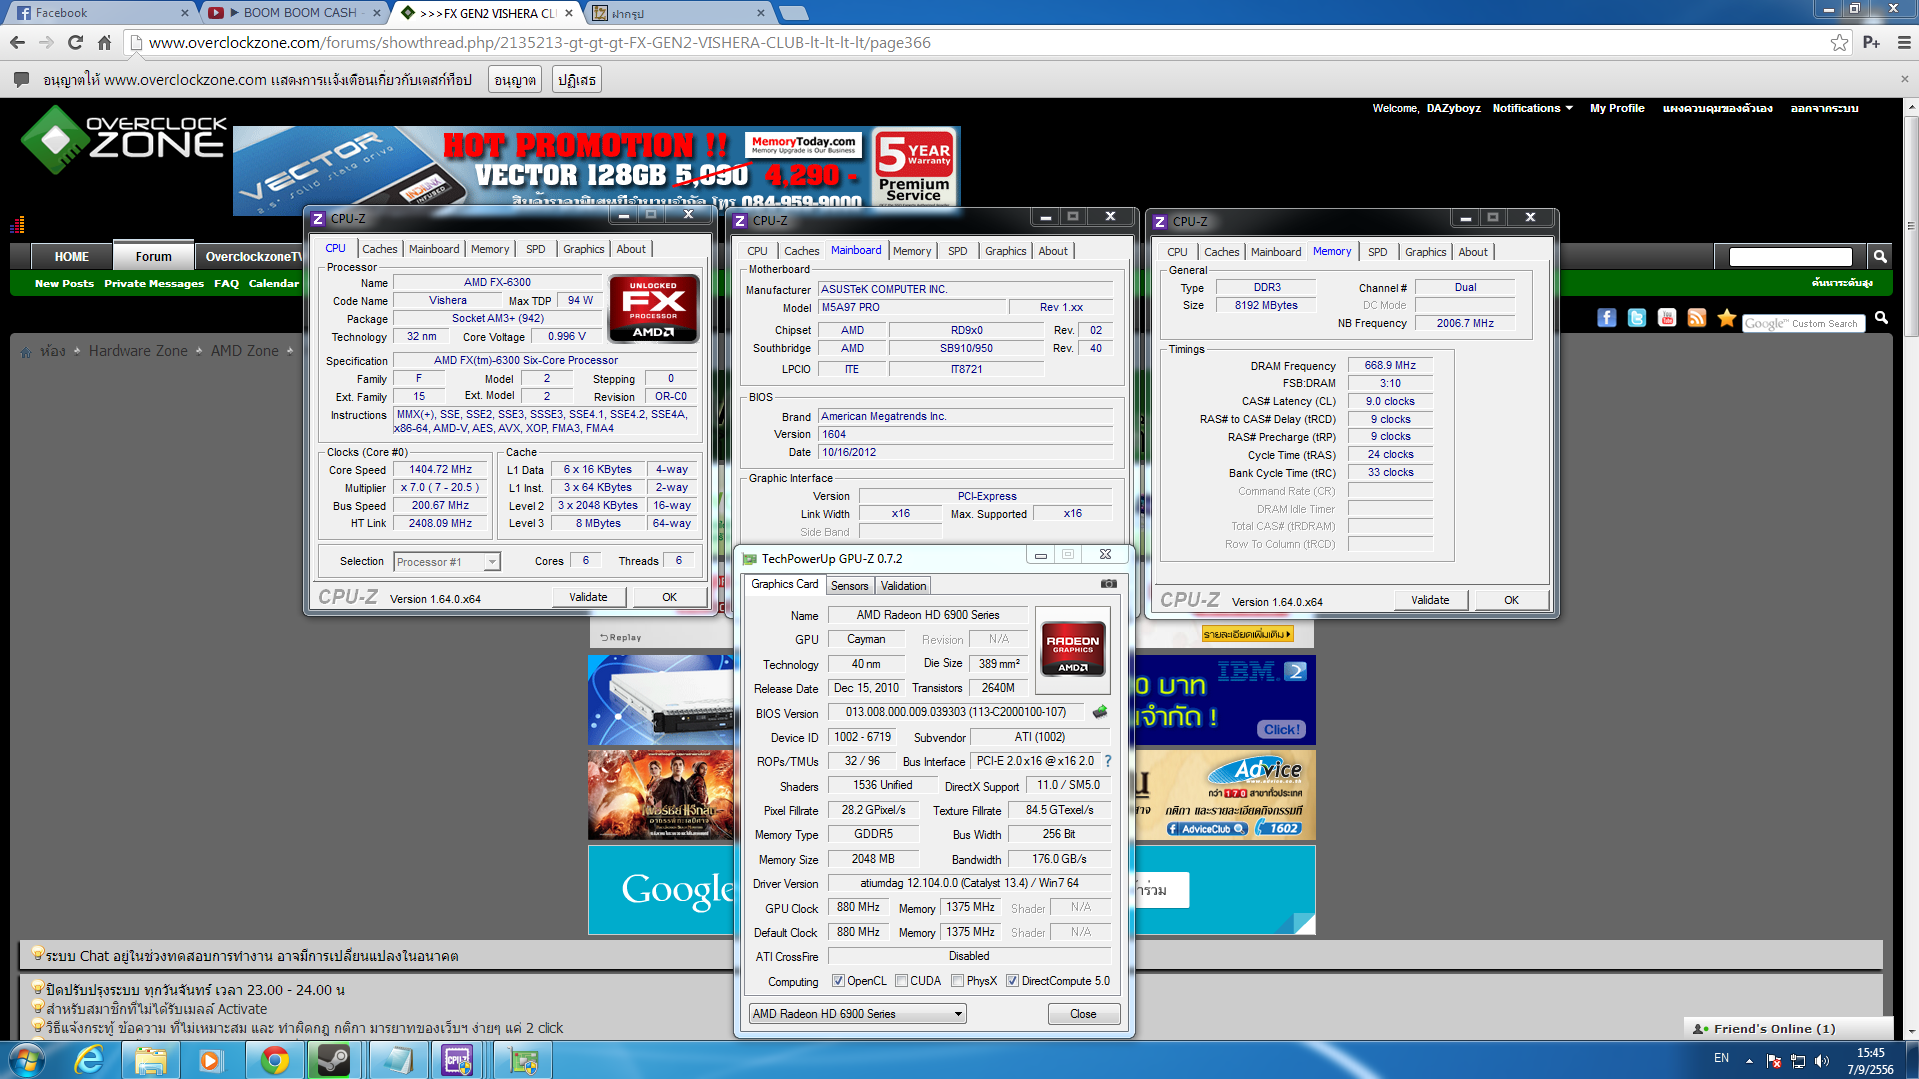Open the New Posts link
The width and height of the screenshot is (1919, 1079).
[x=64, y=284]
